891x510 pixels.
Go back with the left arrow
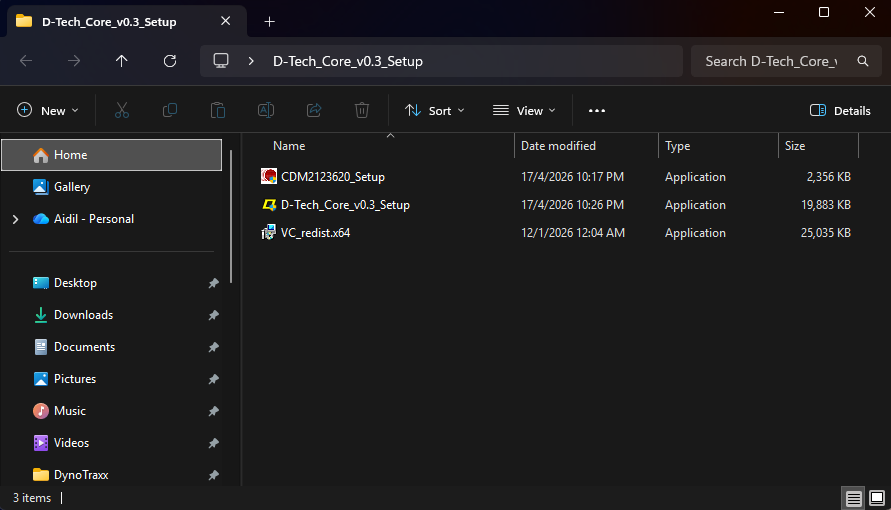(26, 61)
